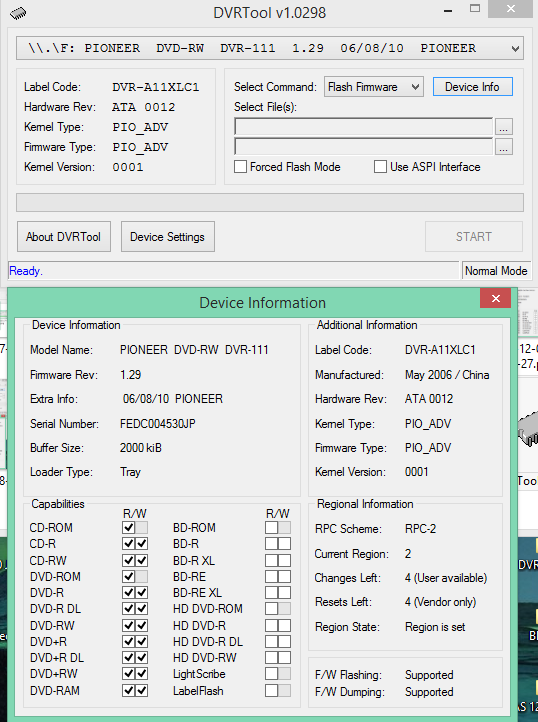Enable Use ASPI Interface checkbox
The image size is (538, 722).
(x=380, y=167)
